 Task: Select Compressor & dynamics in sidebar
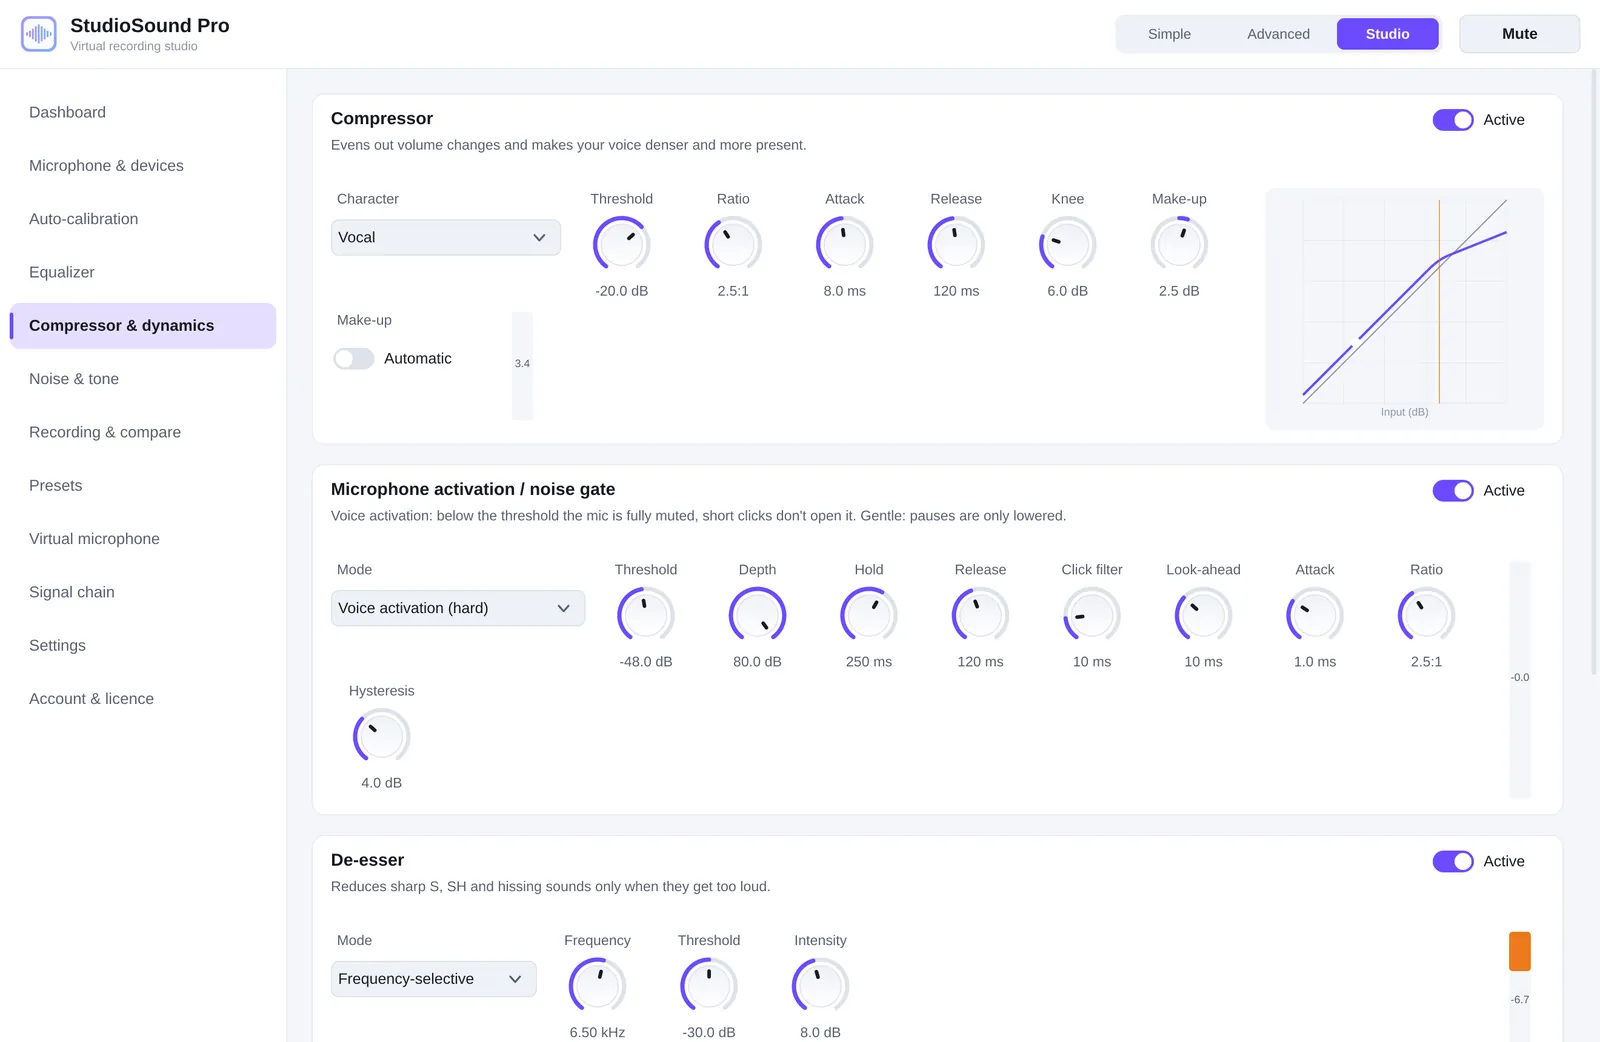pyautogui.click(x=143, y=326)
